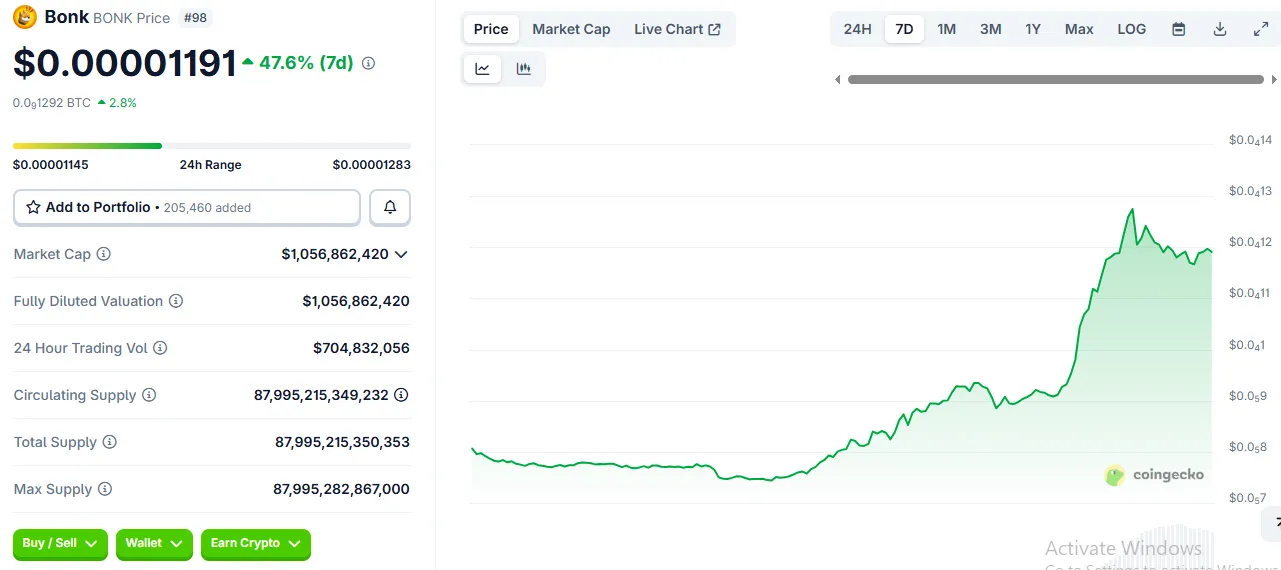Click the 24h Range progress bar
This screenshot has width=1281, height=570.
pyautogui.click(x=212, y=146)
